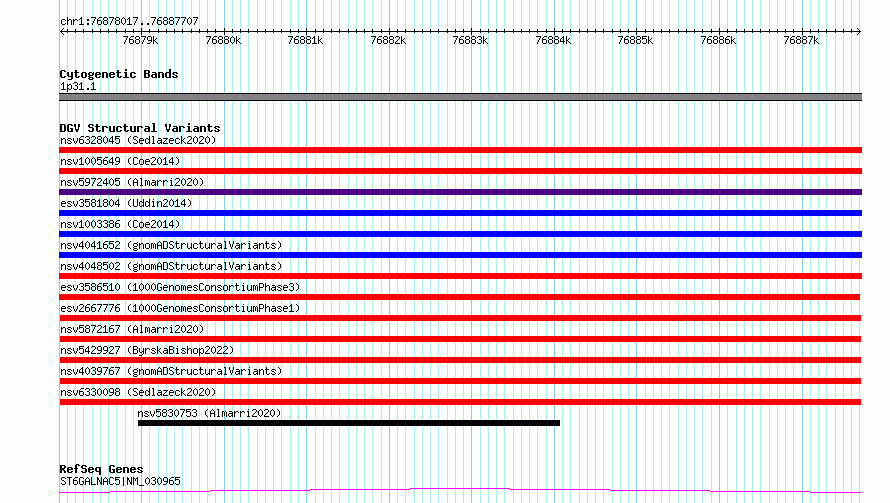This screenshot has height=503, width=890.
Task: Open variant nsv5872167 (Almarri2020) label
Action: pyautogui.click(x=132, y=329)
